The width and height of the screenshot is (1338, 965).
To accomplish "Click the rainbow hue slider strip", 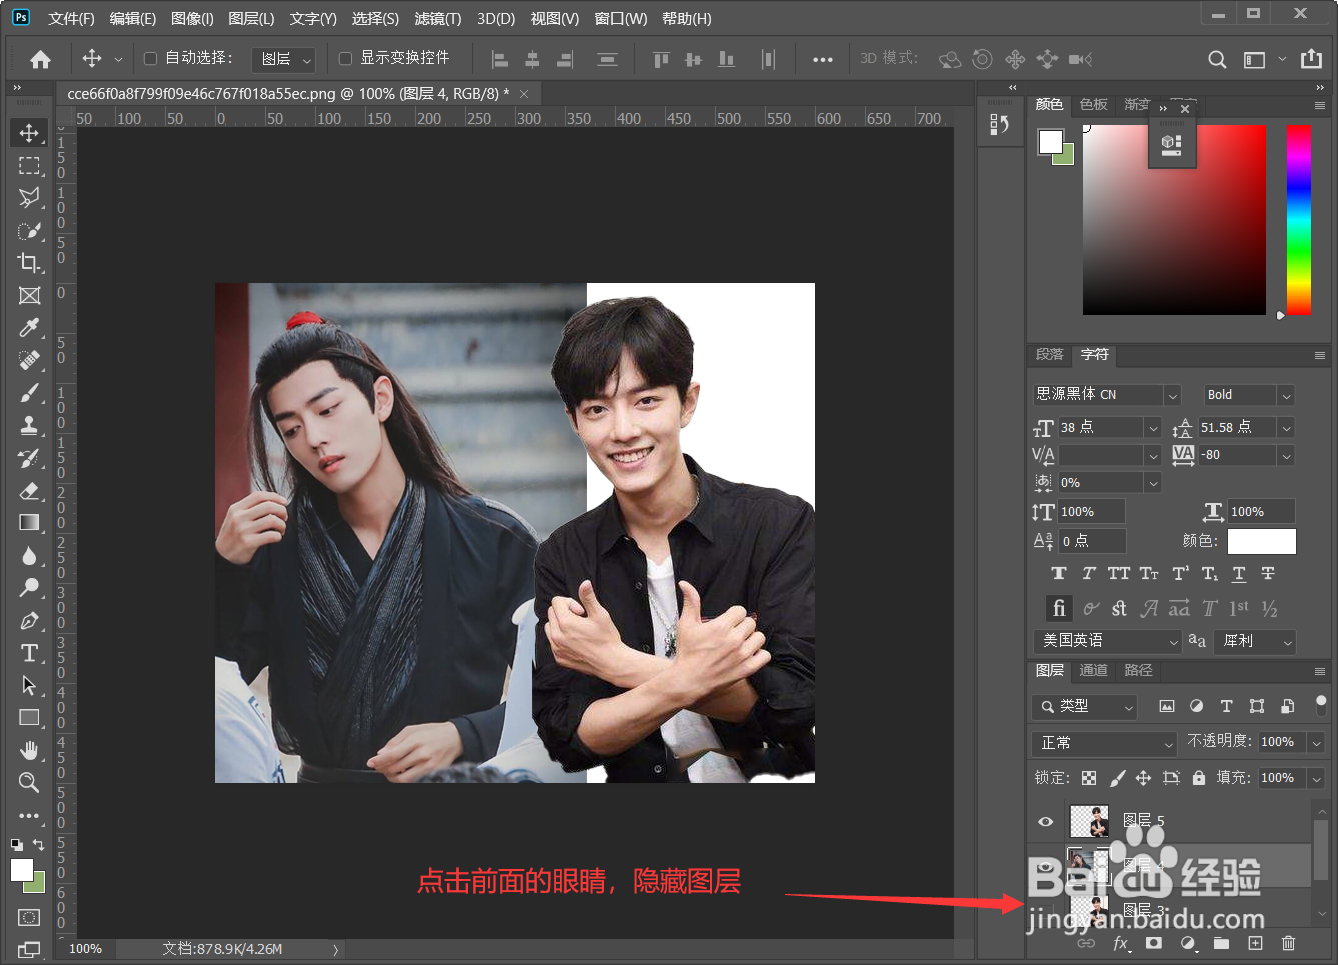I will point(1299,220).
